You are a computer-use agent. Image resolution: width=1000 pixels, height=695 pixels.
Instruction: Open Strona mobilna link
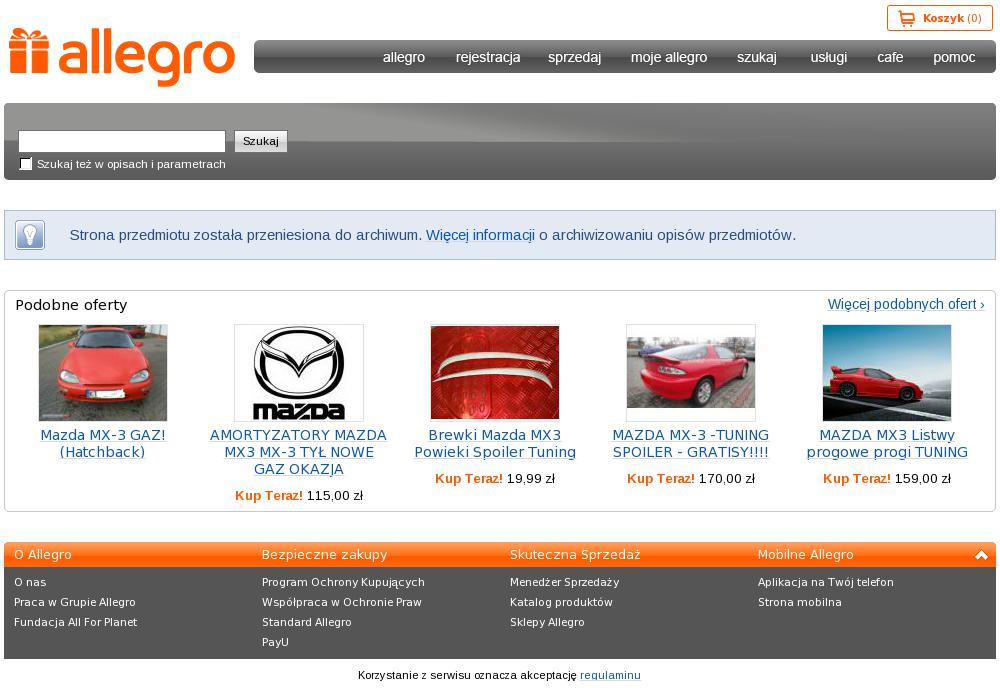click(800, 602)
